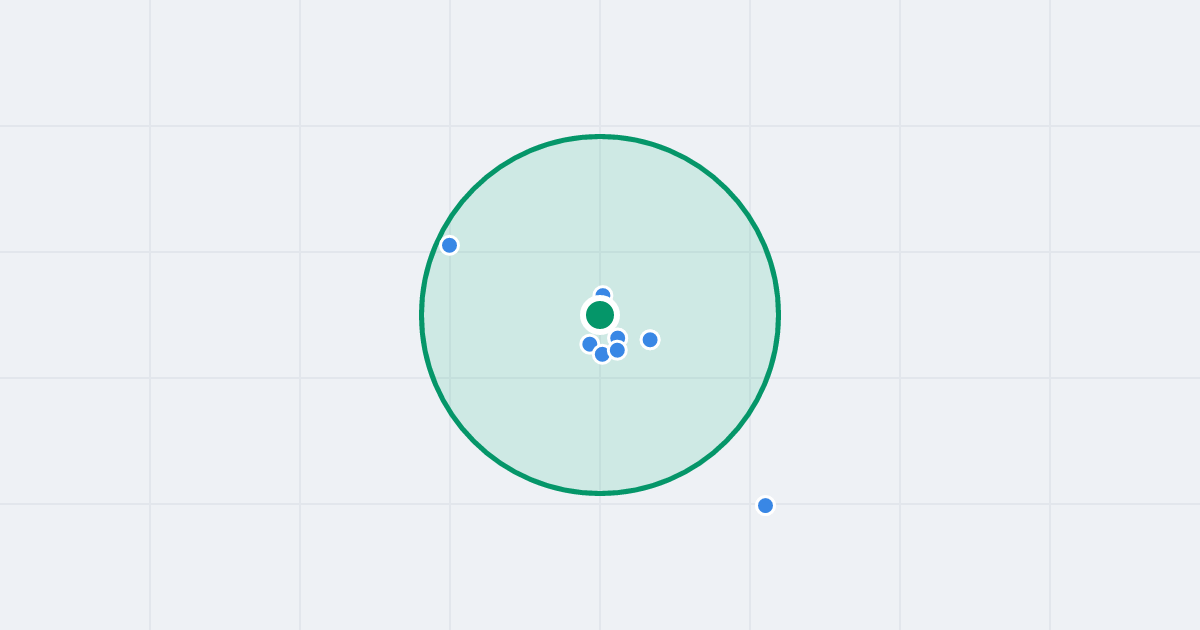The height and width of the screenshot is (630, 1200).
Task: Click the large green center marker
Action: tap(600, 315)
